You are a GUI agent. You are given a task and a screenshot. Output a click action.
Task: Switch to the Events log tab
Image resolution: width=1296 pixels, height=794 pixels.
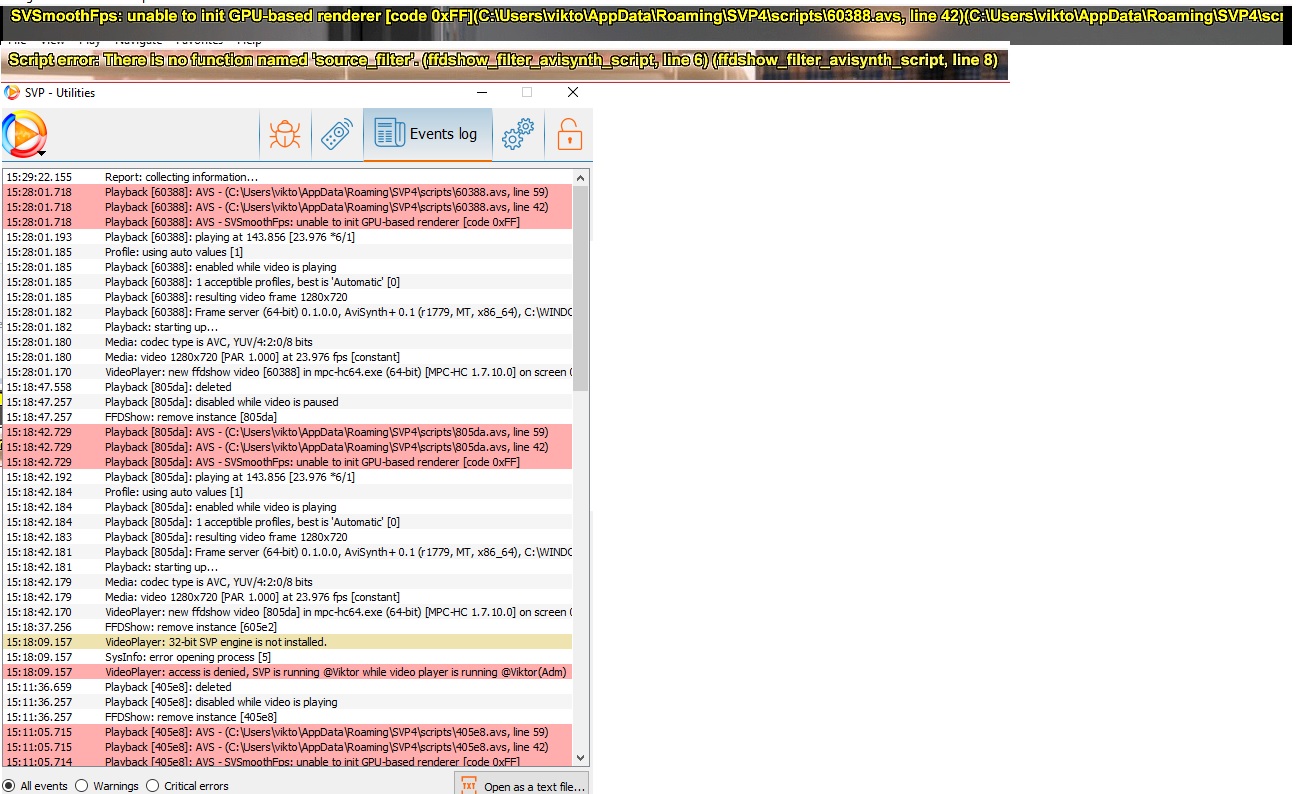[x=428, y=135]
